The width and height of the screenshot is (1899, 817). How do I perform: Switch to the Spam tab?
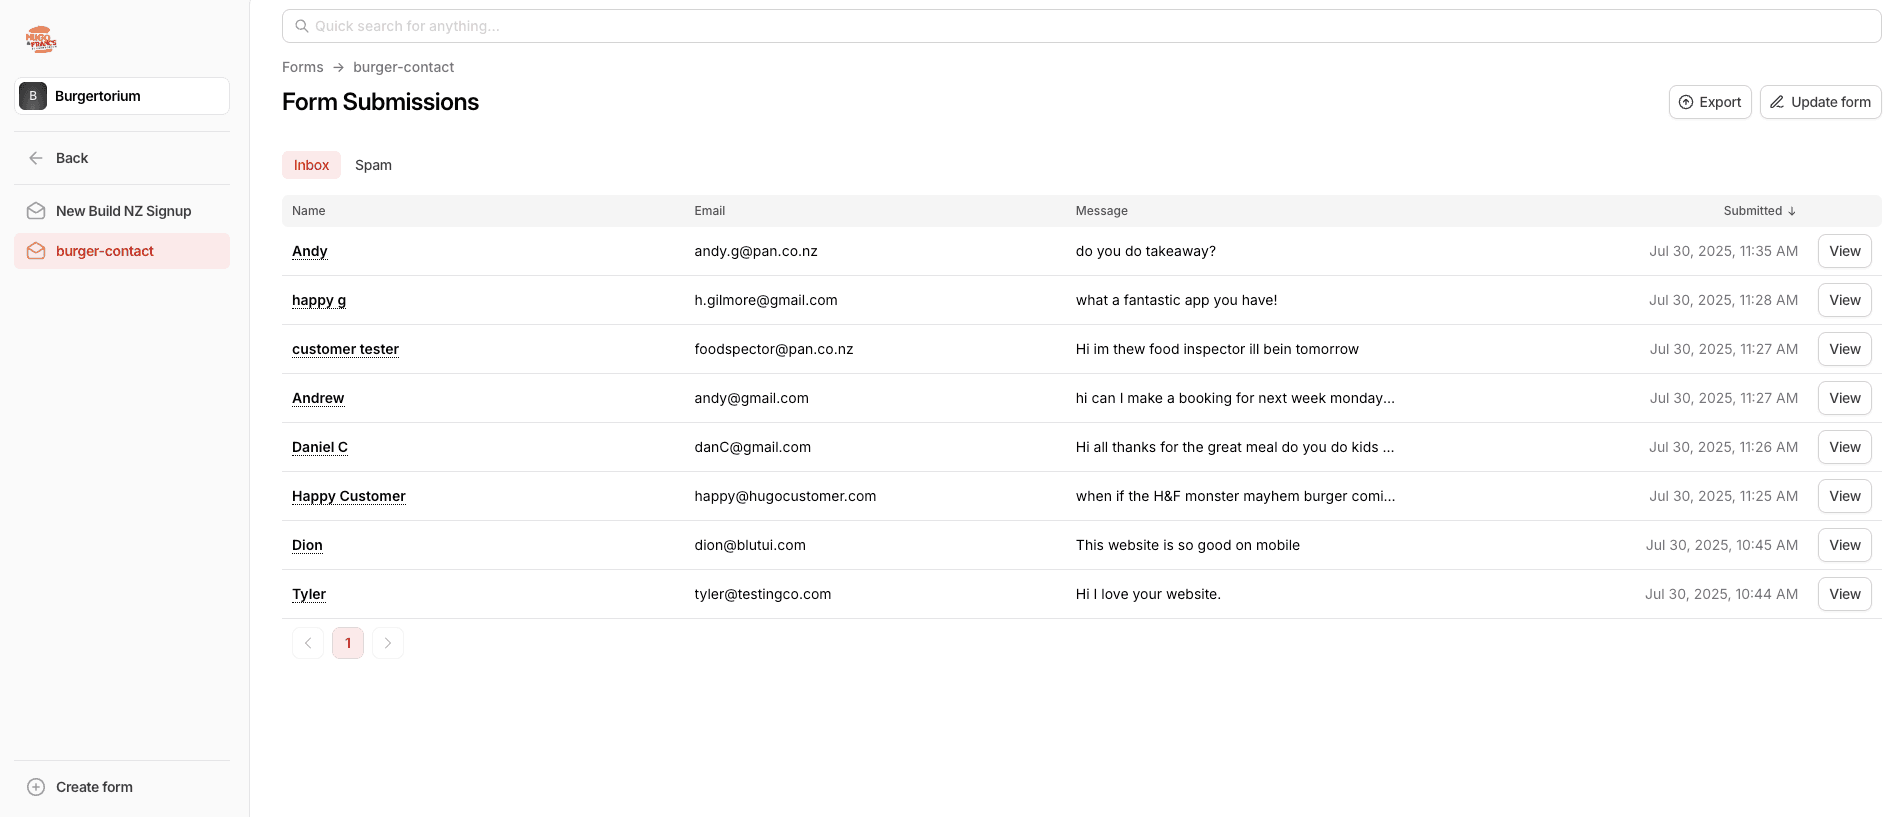coord(373,165)
